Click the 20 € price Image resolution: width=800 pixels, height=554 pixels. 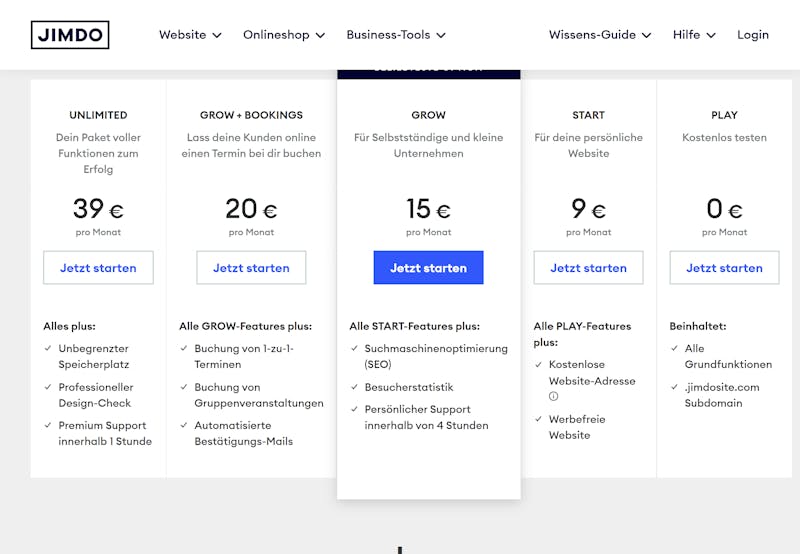(251, 209)
